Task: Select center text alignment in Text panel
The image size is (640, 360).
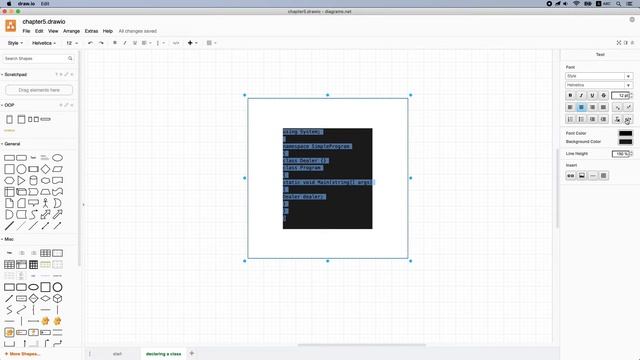Action: pyautogui.click(x=581, y=107)
